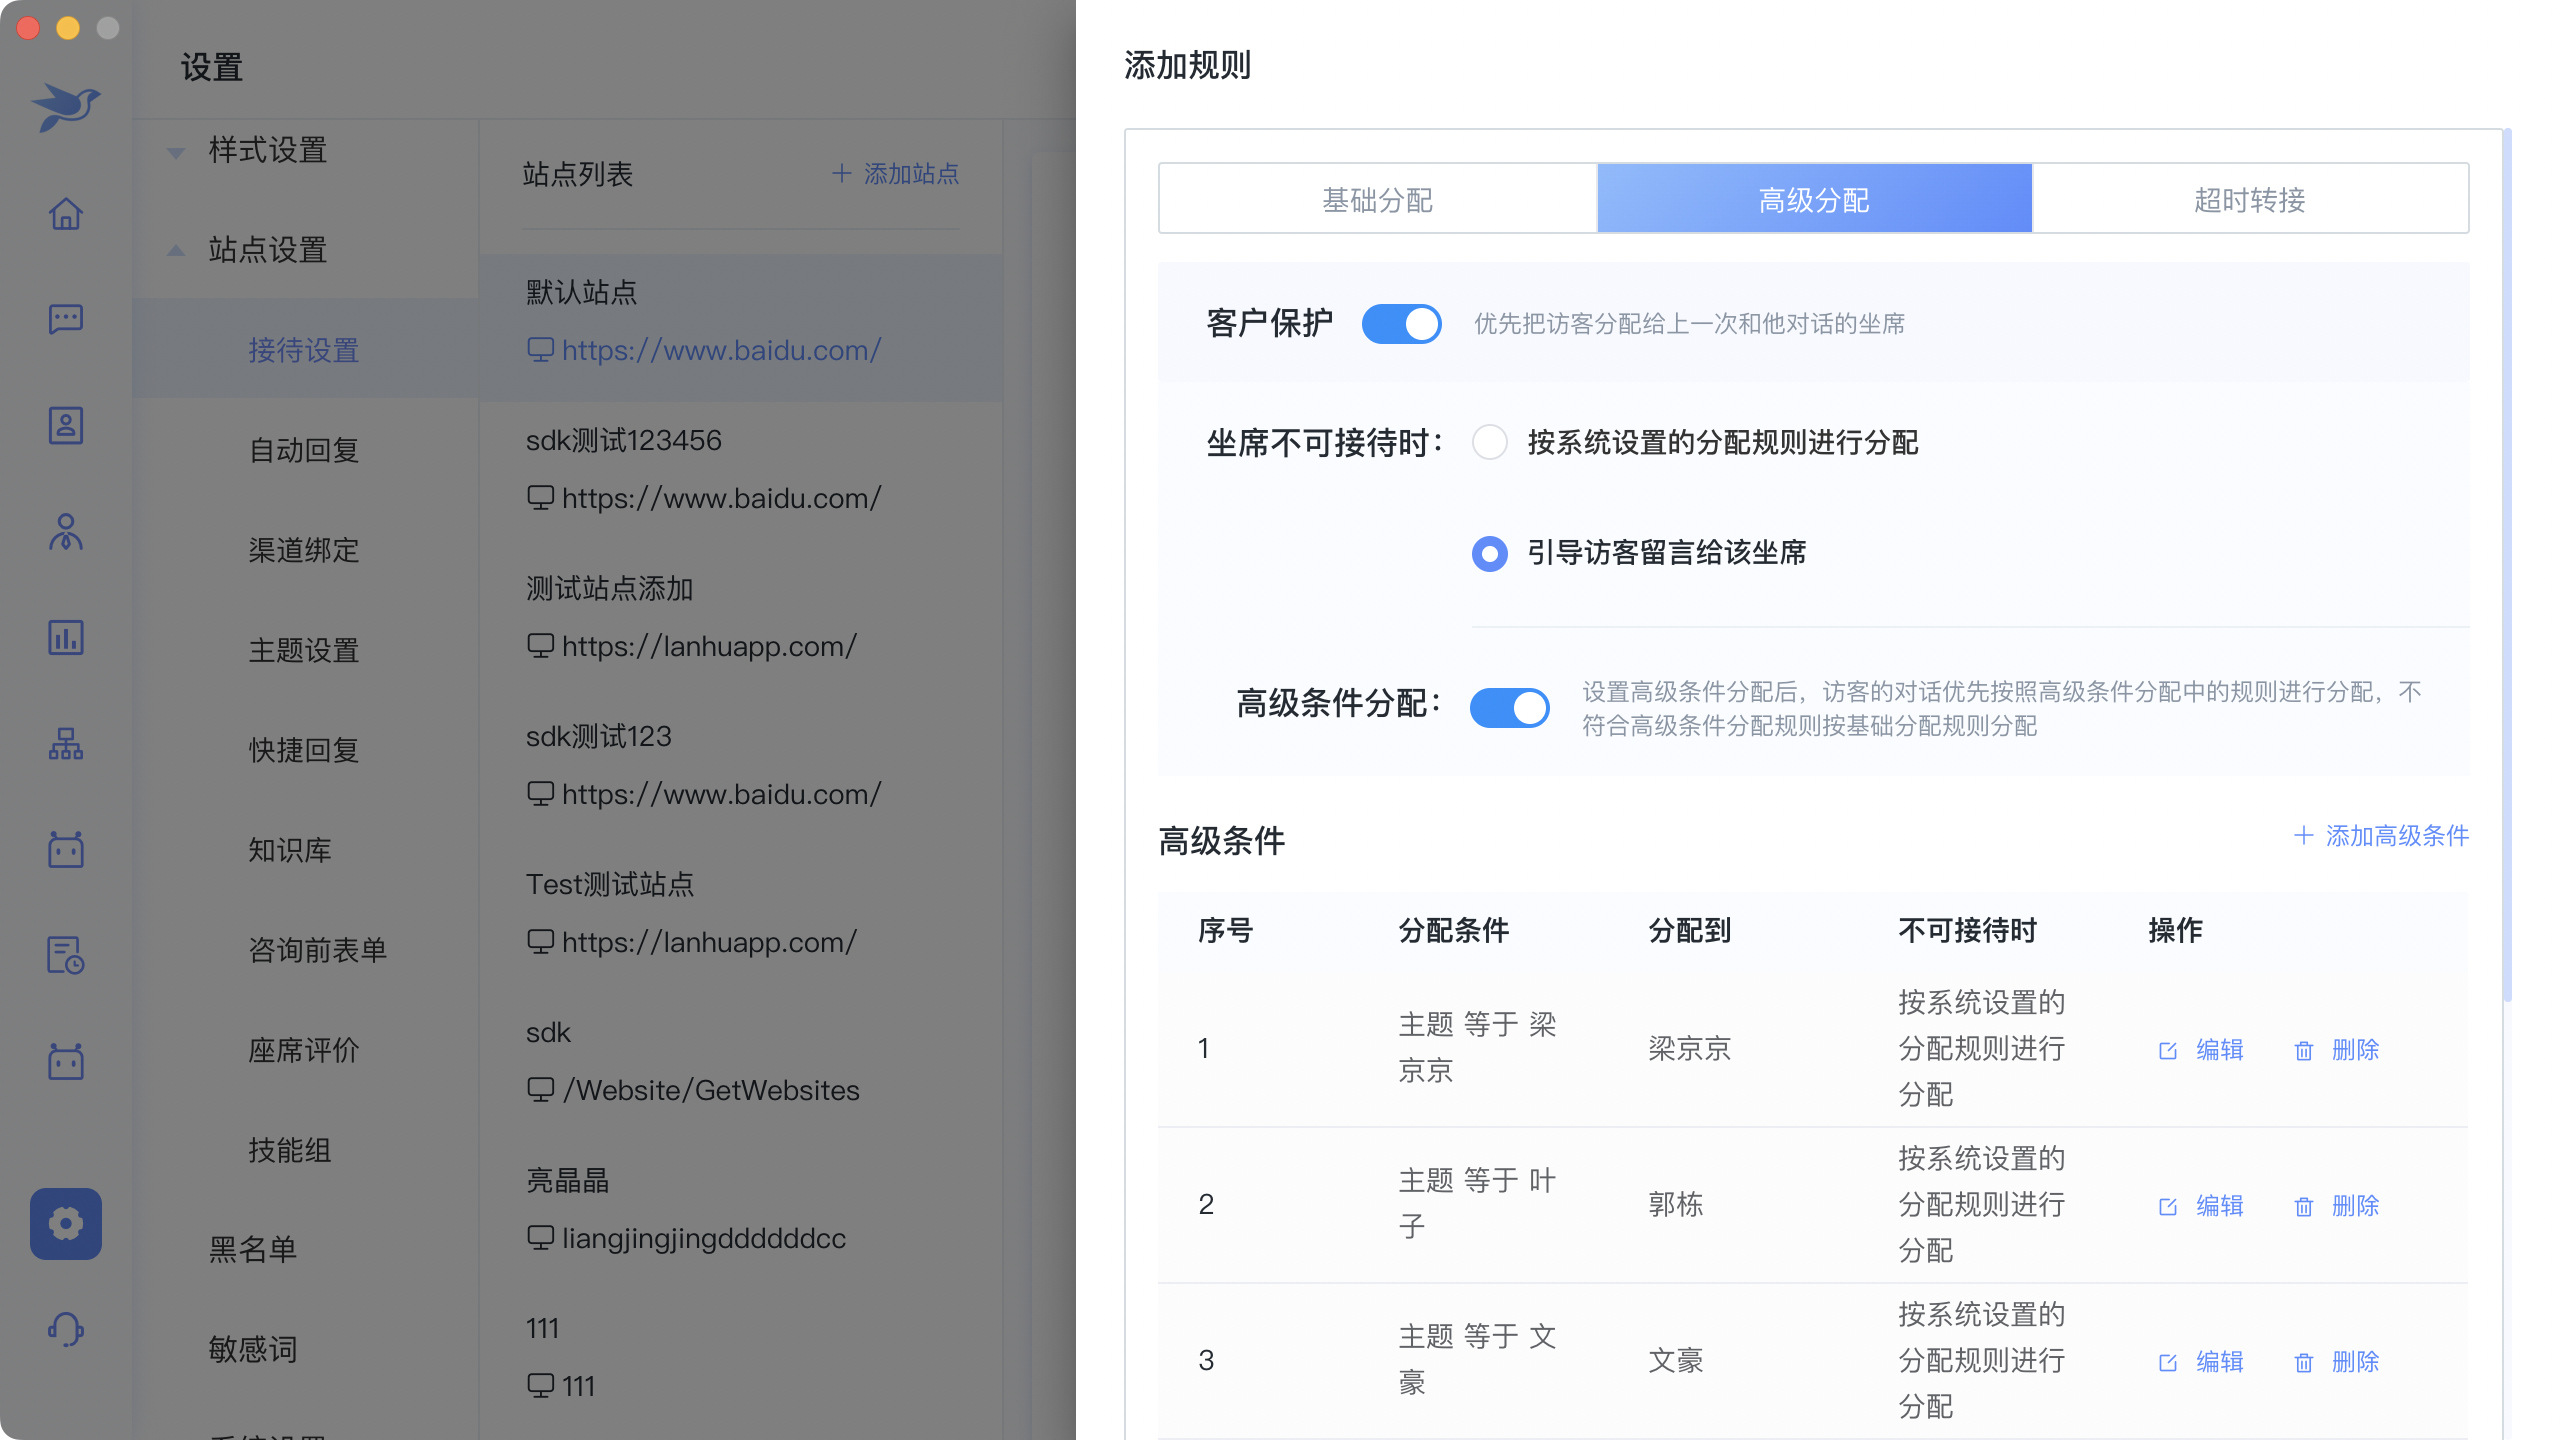Click delete trash icon for rule 2

click(2304, 1207)
